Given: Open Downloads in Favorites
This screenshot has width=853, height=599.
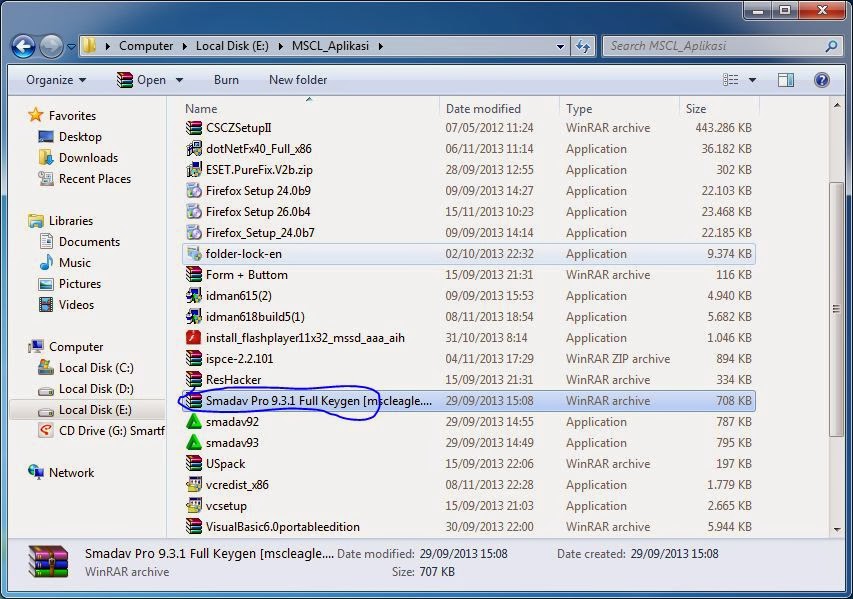Looking at the screenshot, I should 88,158.
